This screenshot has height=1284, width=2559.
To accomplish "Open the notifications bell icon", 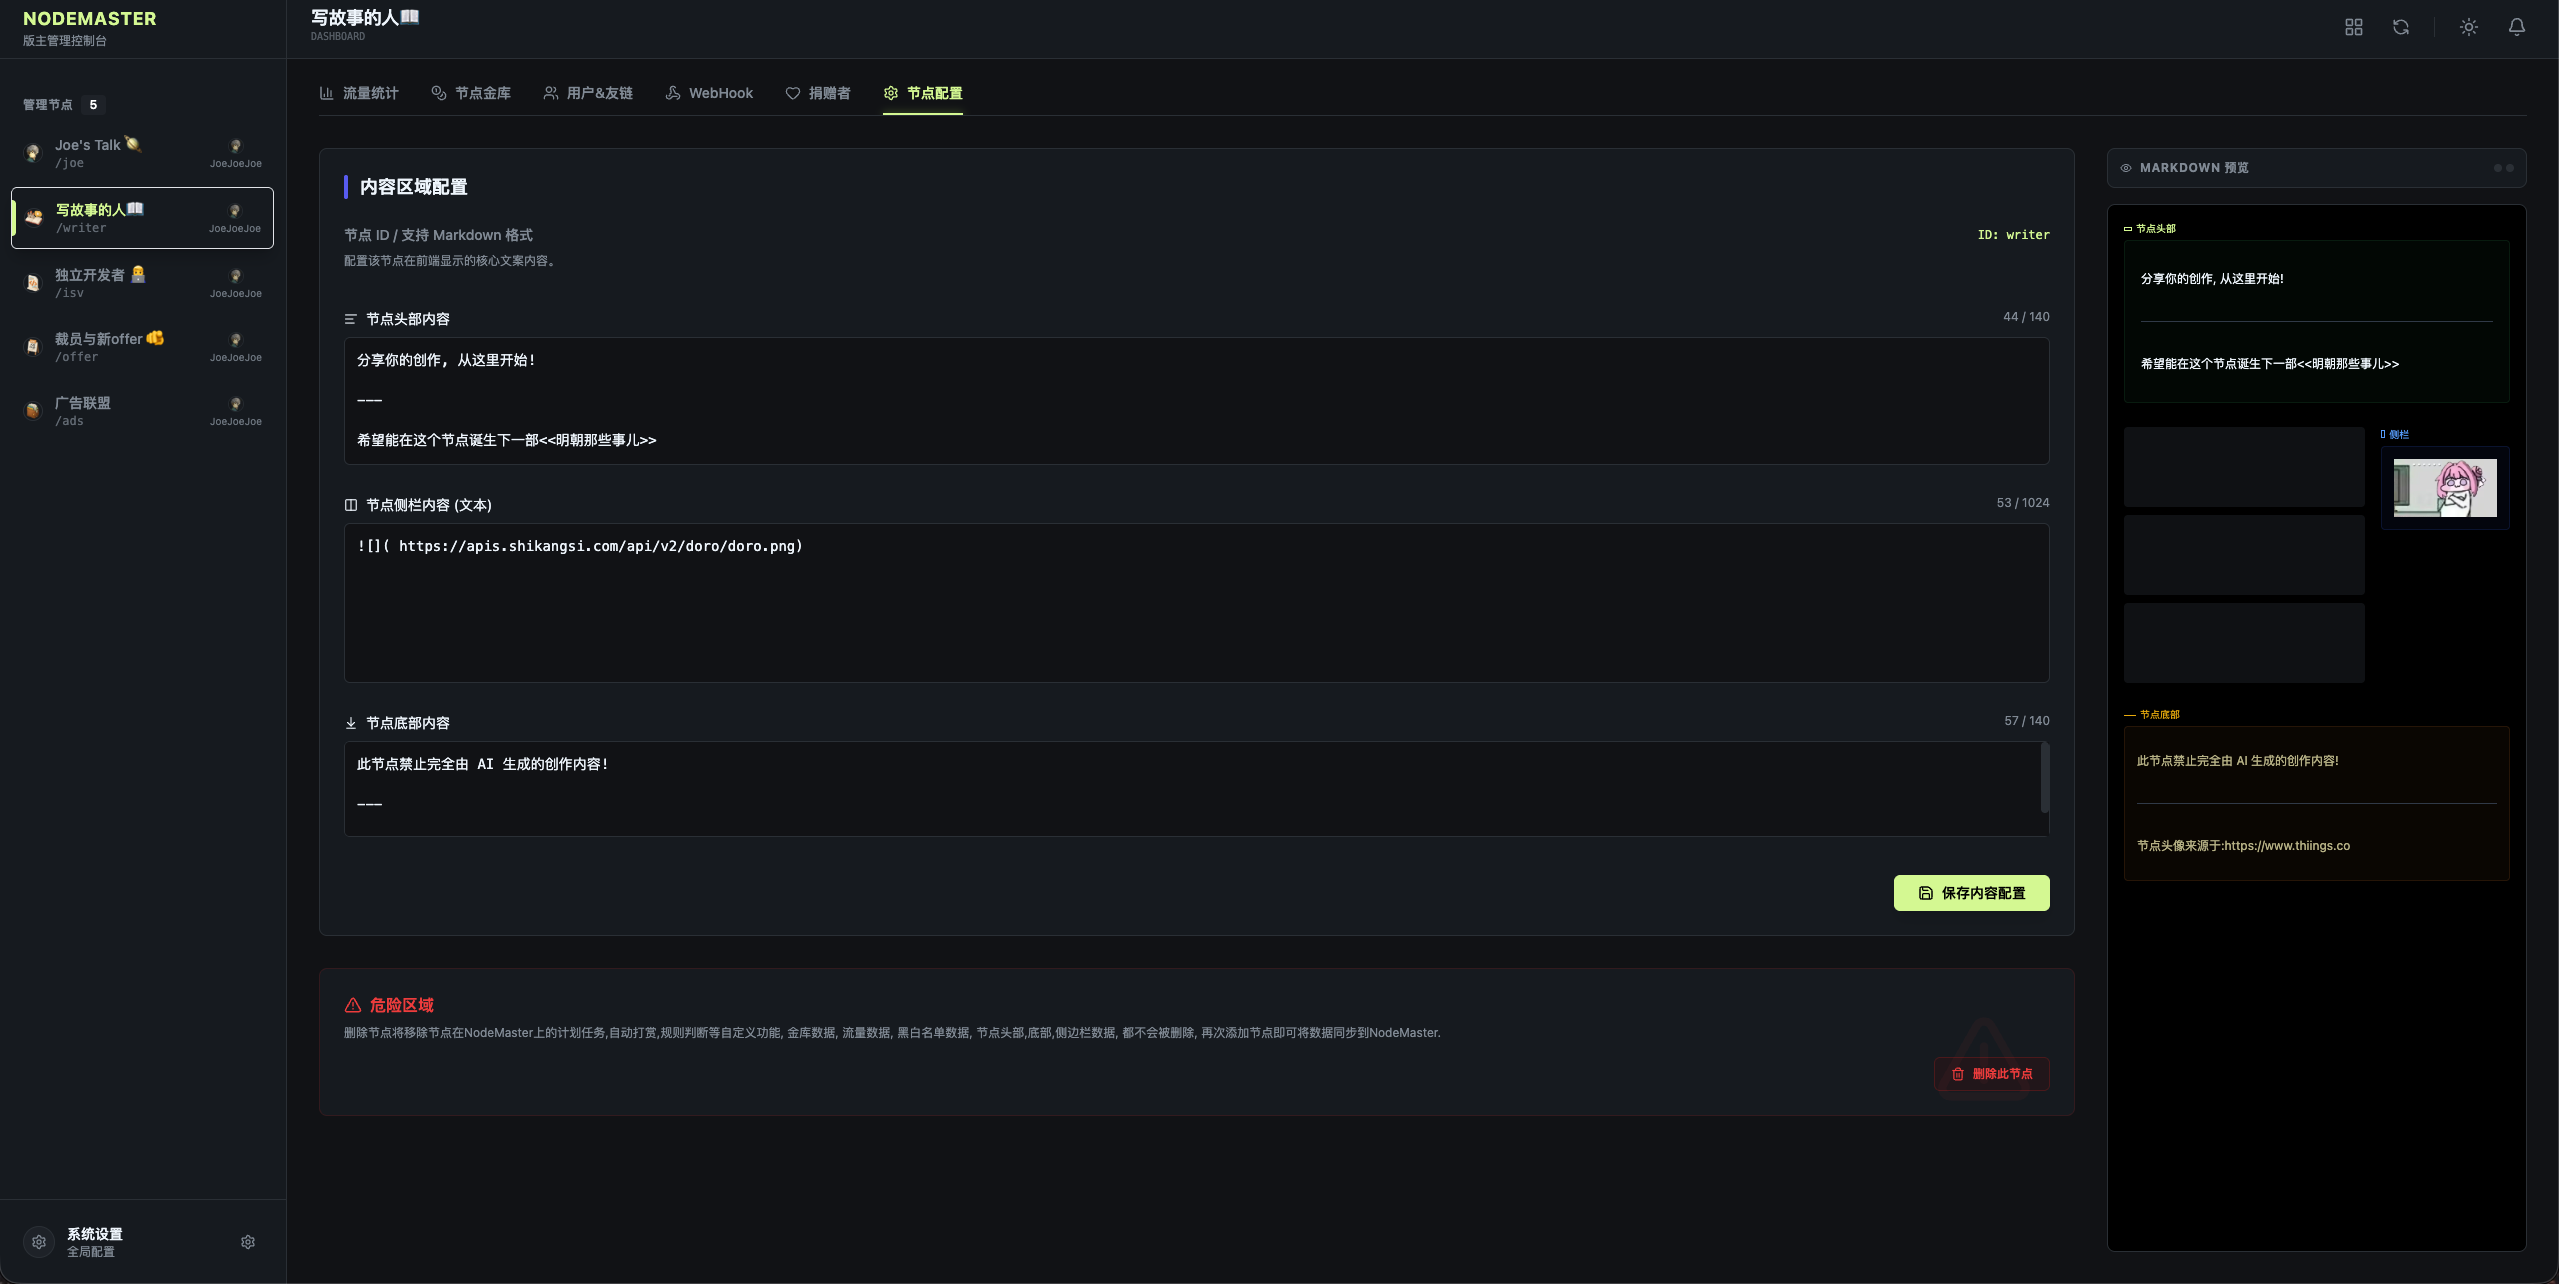I will click(2516, 27).
